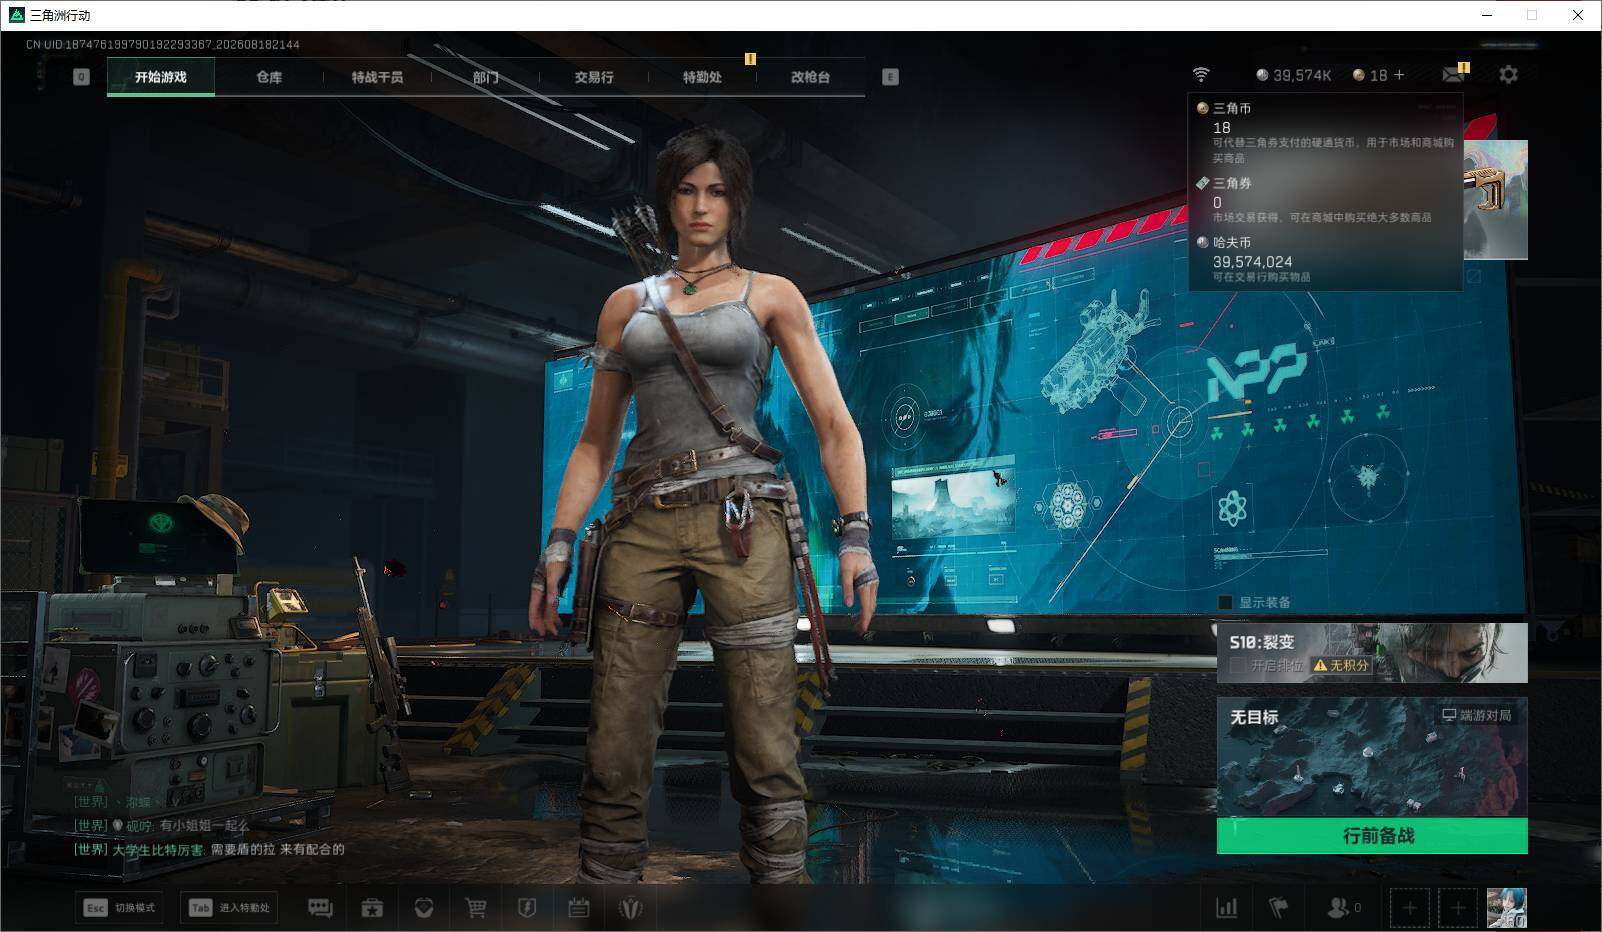
Task: Click the 三角洲行动 app icon in title bar
Action: click(x=16, y=15)
